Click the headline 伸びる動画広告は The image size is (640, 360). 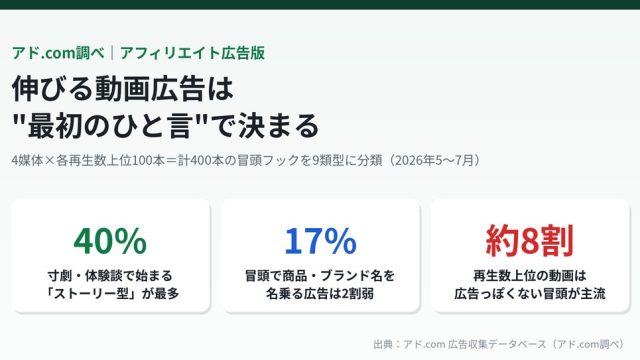(122, 89)
